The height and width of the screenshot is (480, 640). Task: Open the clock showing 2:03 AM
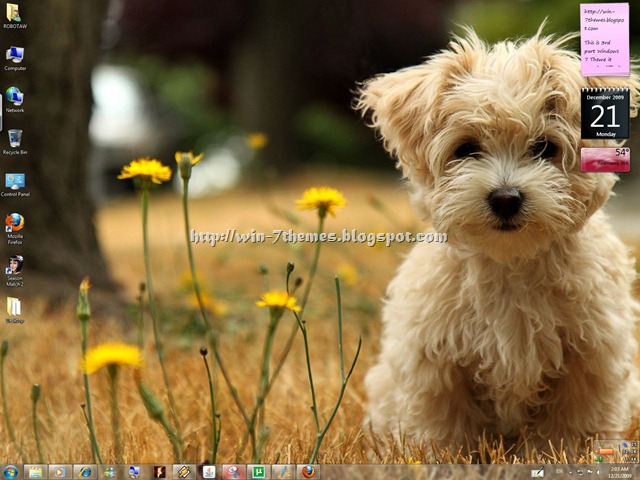(619, 472)
